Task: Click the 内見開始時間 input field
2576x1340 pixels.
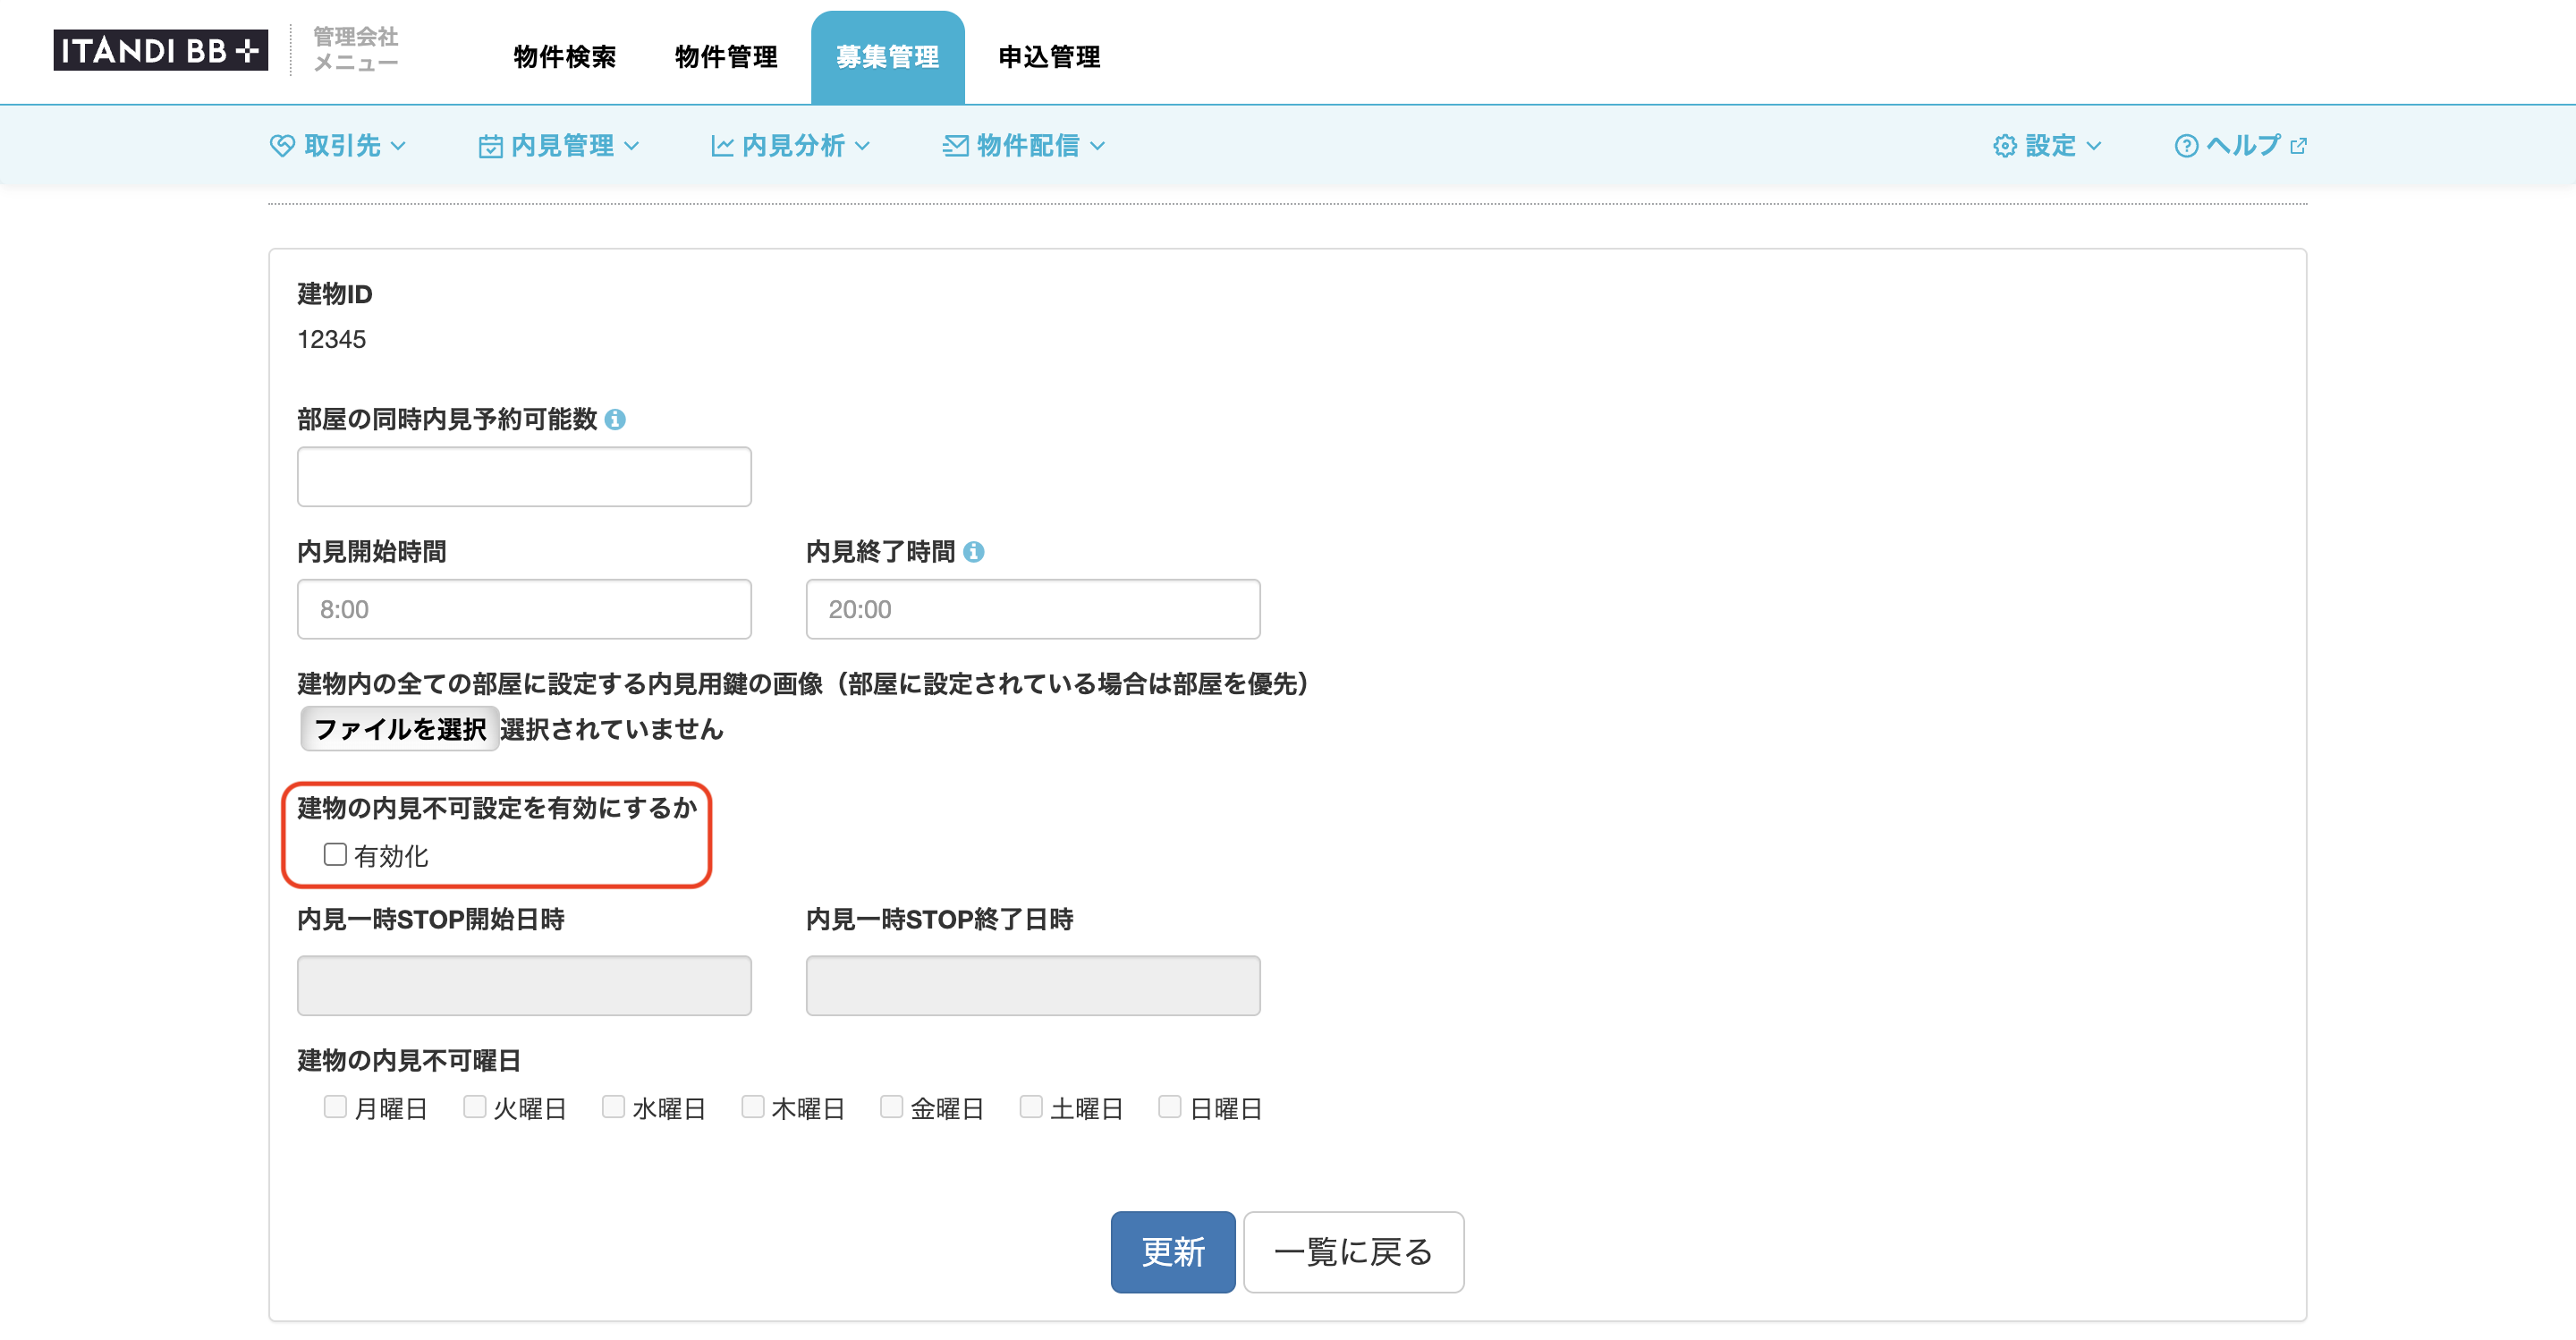Action: [524, 609]
